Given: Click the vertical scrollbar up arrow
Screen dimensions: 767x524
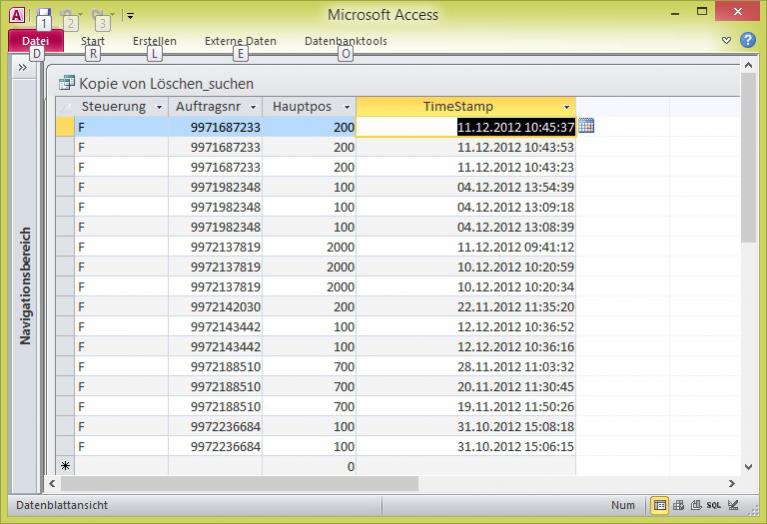Looking at the screenshot, I should (x=748, y=65).
